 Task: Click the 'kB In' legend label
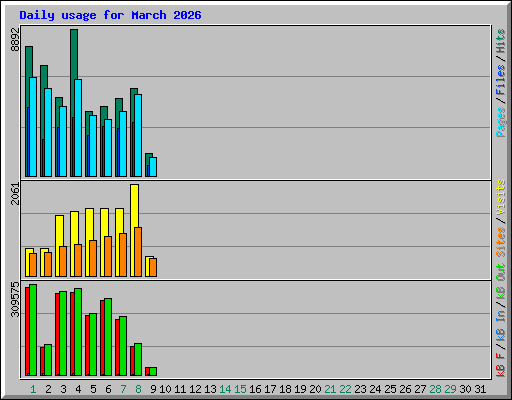[x=501, y=325]
